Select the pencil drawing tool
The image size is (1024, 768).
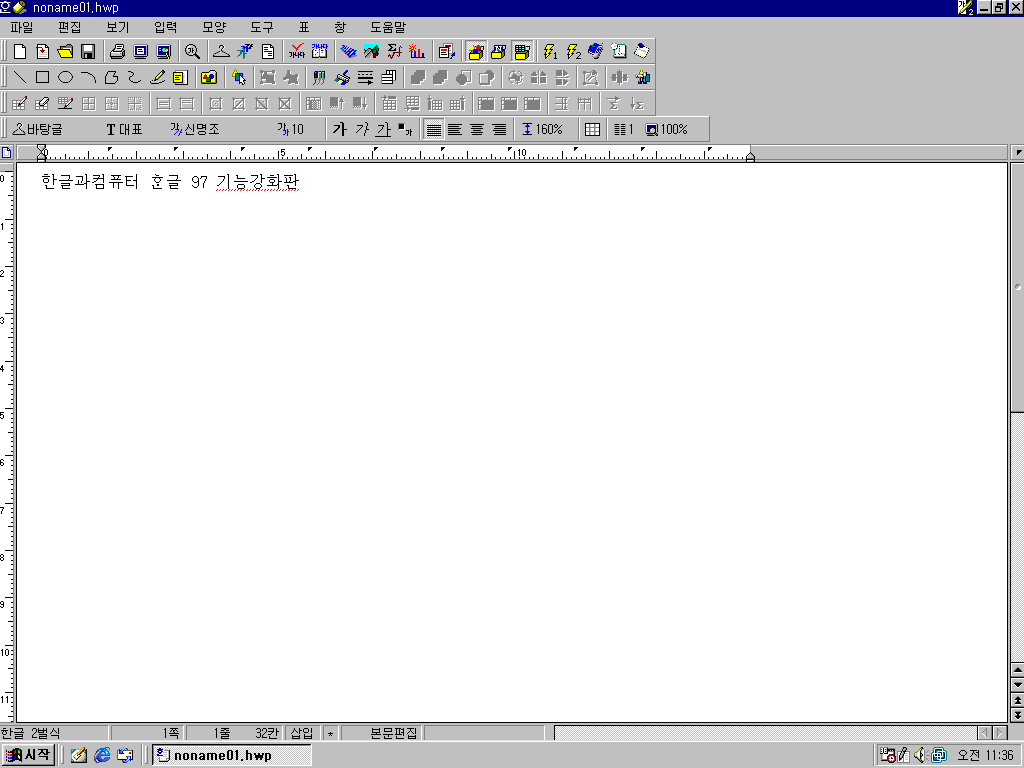pyautogui.click(x=157, y=78)
